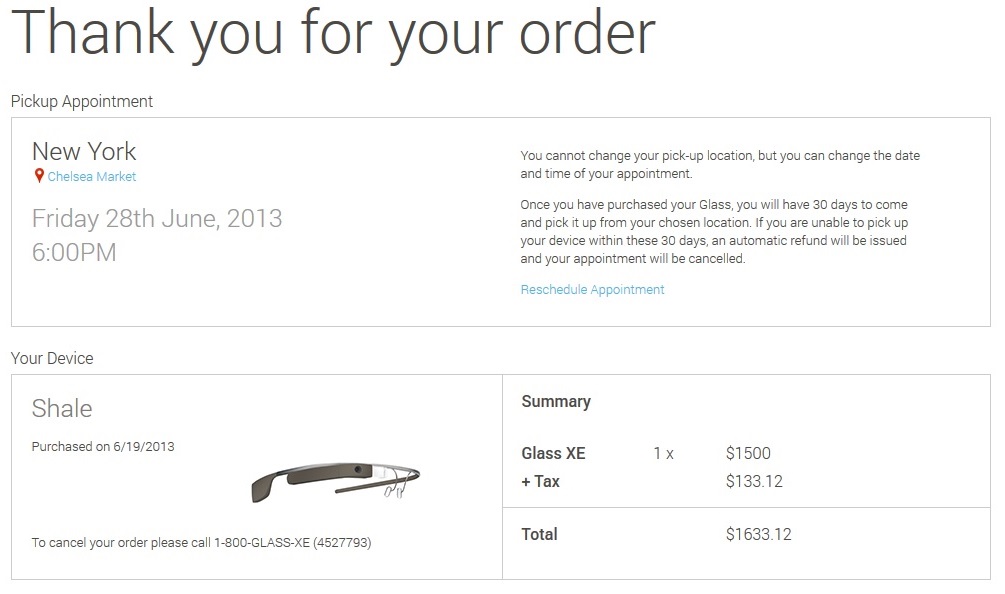This screenshot has height=594, width=1005.
Task: Select the Pickup Appointment section label
Action: pos(82,102)
